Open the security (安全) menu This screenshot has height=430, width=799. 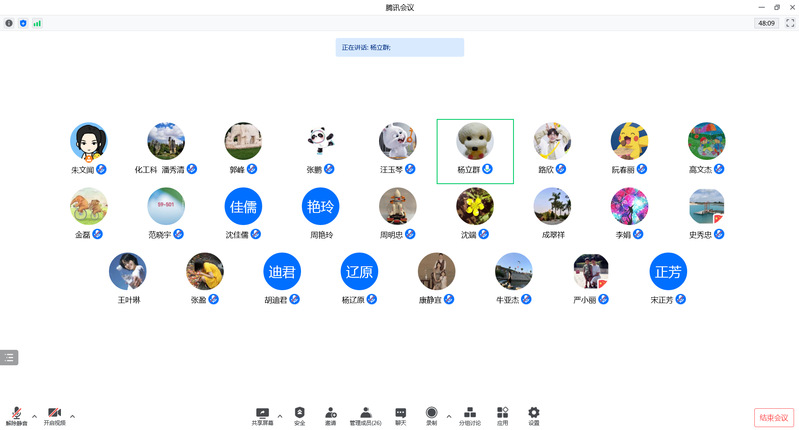300,416
